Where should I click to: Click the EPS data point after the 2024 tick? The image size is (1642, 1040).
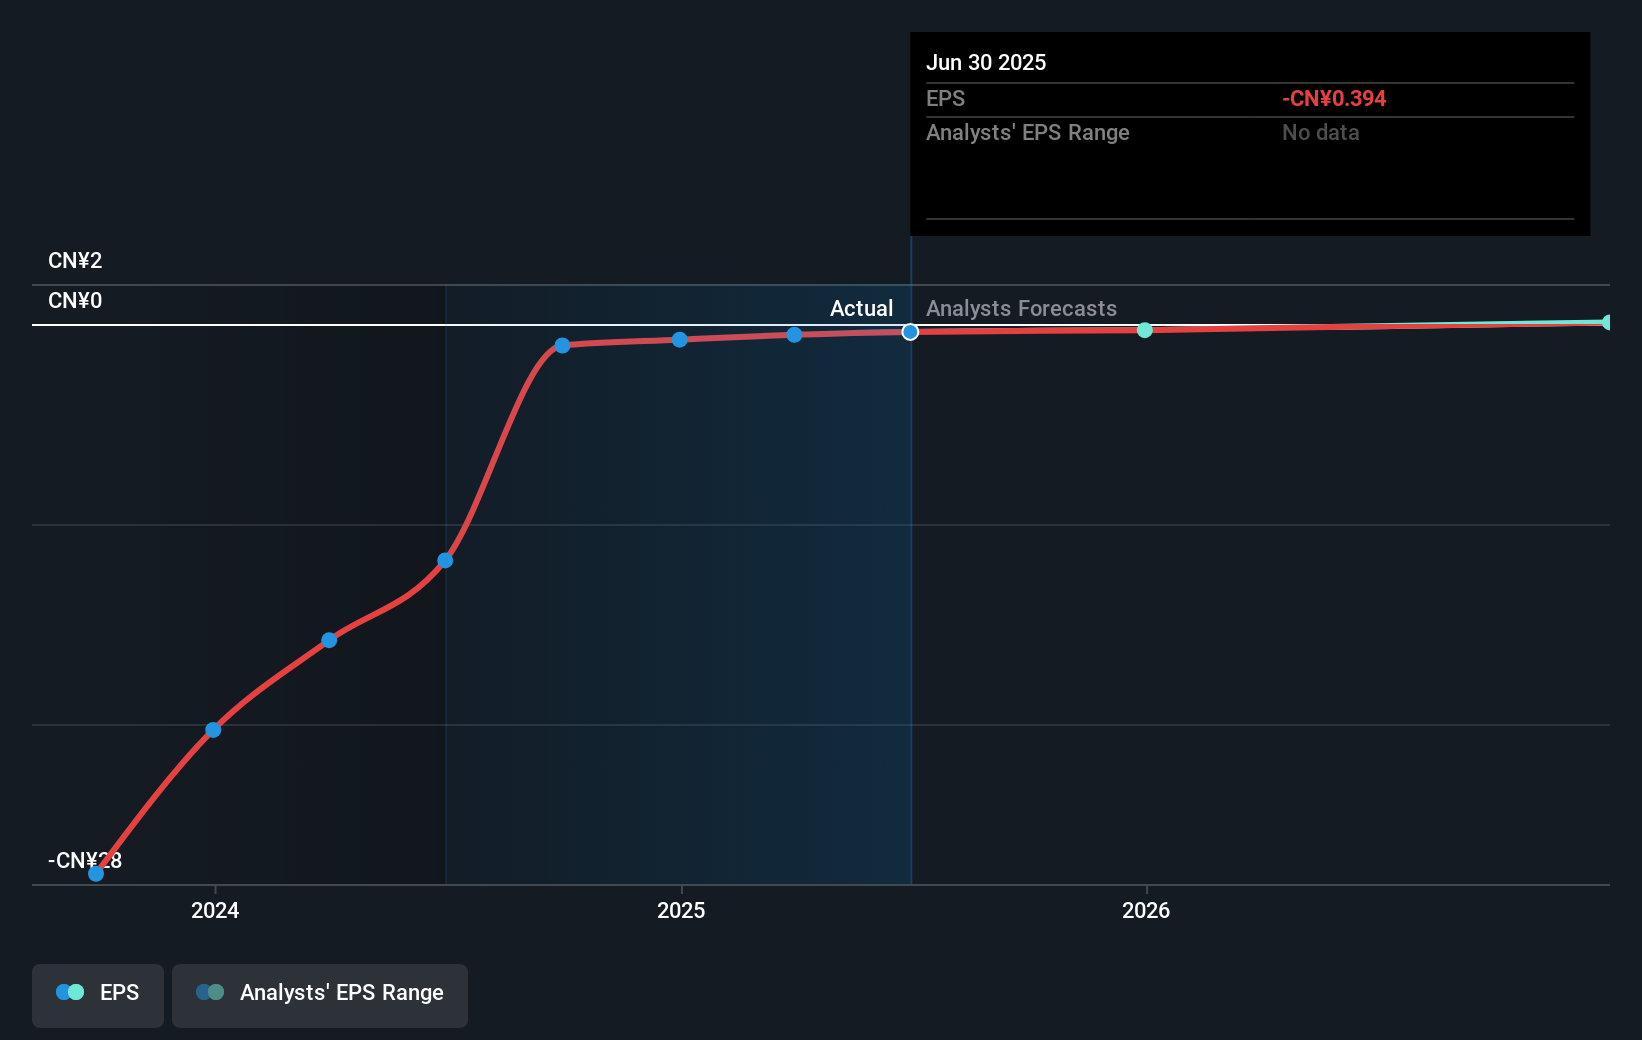click(329, 640)
